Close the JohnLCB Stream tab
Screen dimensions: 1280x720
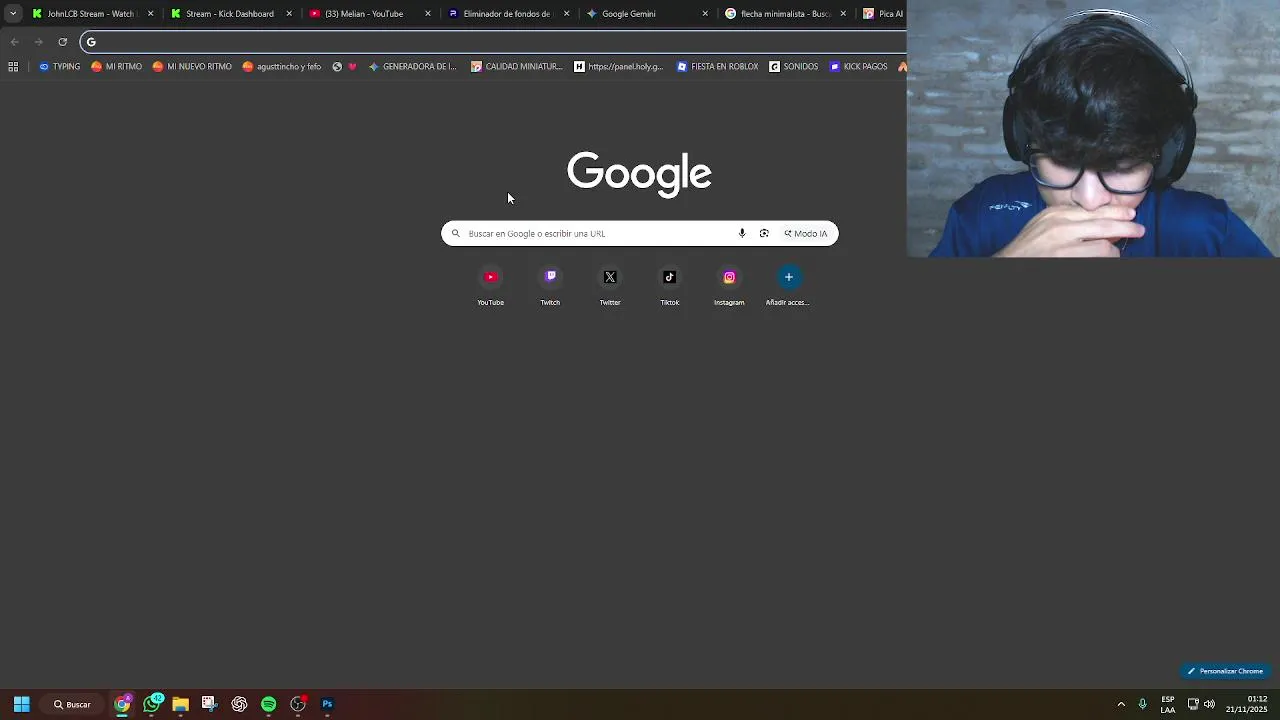(x=151, y=14)
